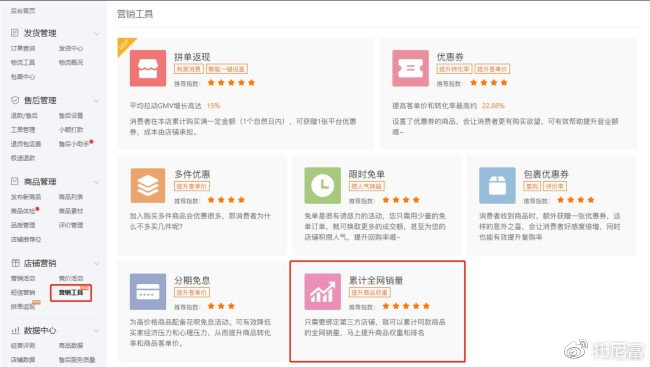Click the 发货管理 section icon

point(15,32)
